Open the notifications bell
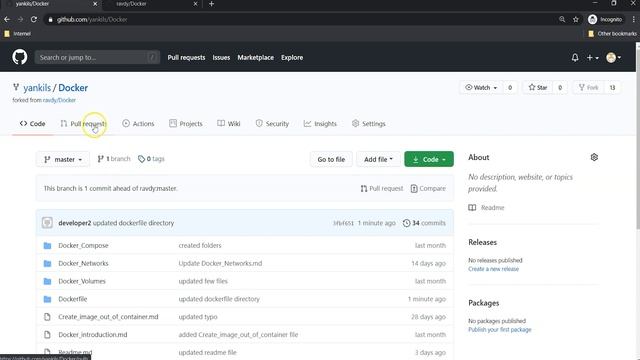The height and width of the screenshot is (360, 640). (x=575, y=58)
